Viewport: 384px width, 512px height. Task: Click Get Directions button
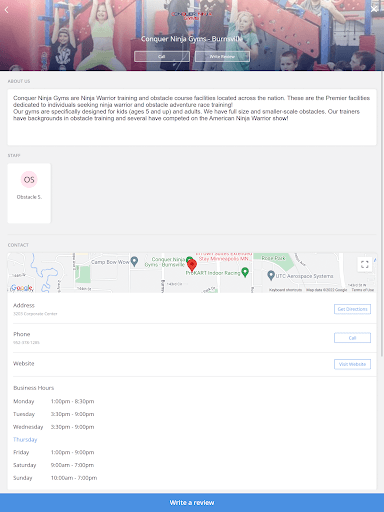click(x=352, y=309)
